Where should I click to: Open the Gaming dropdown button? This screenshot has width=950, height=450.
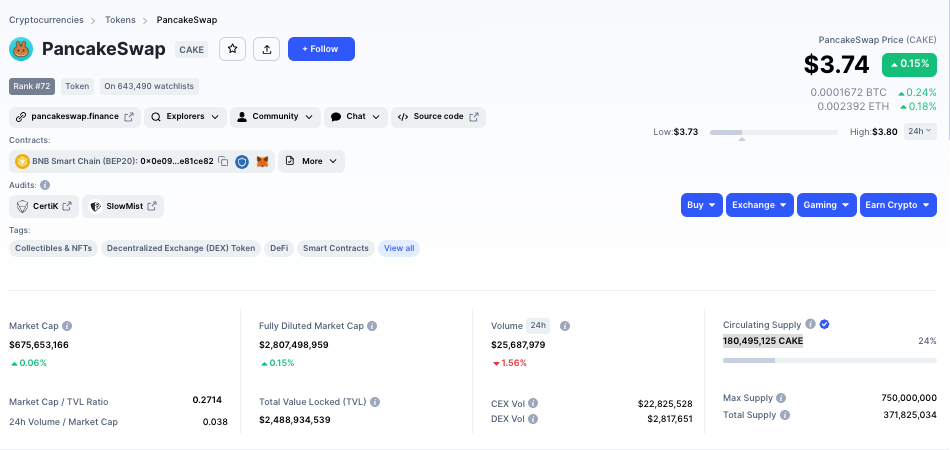(x=827, y=205)
